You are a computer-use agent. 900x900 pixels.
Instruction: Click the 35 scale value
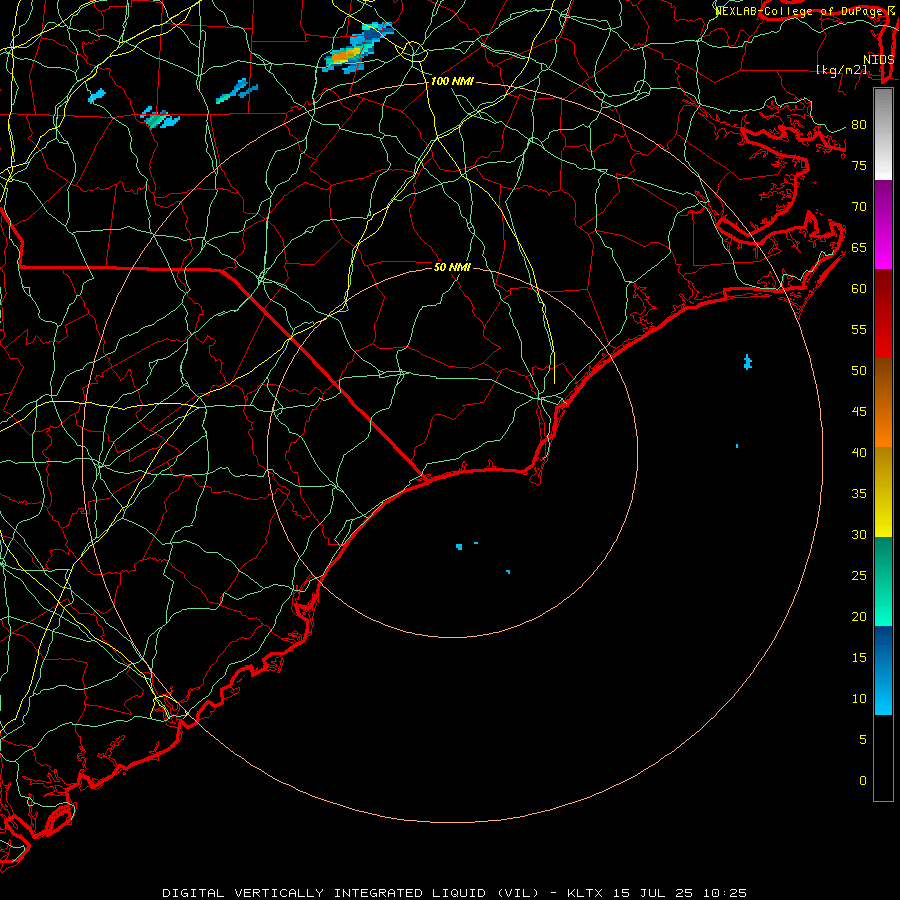(859, 494)
